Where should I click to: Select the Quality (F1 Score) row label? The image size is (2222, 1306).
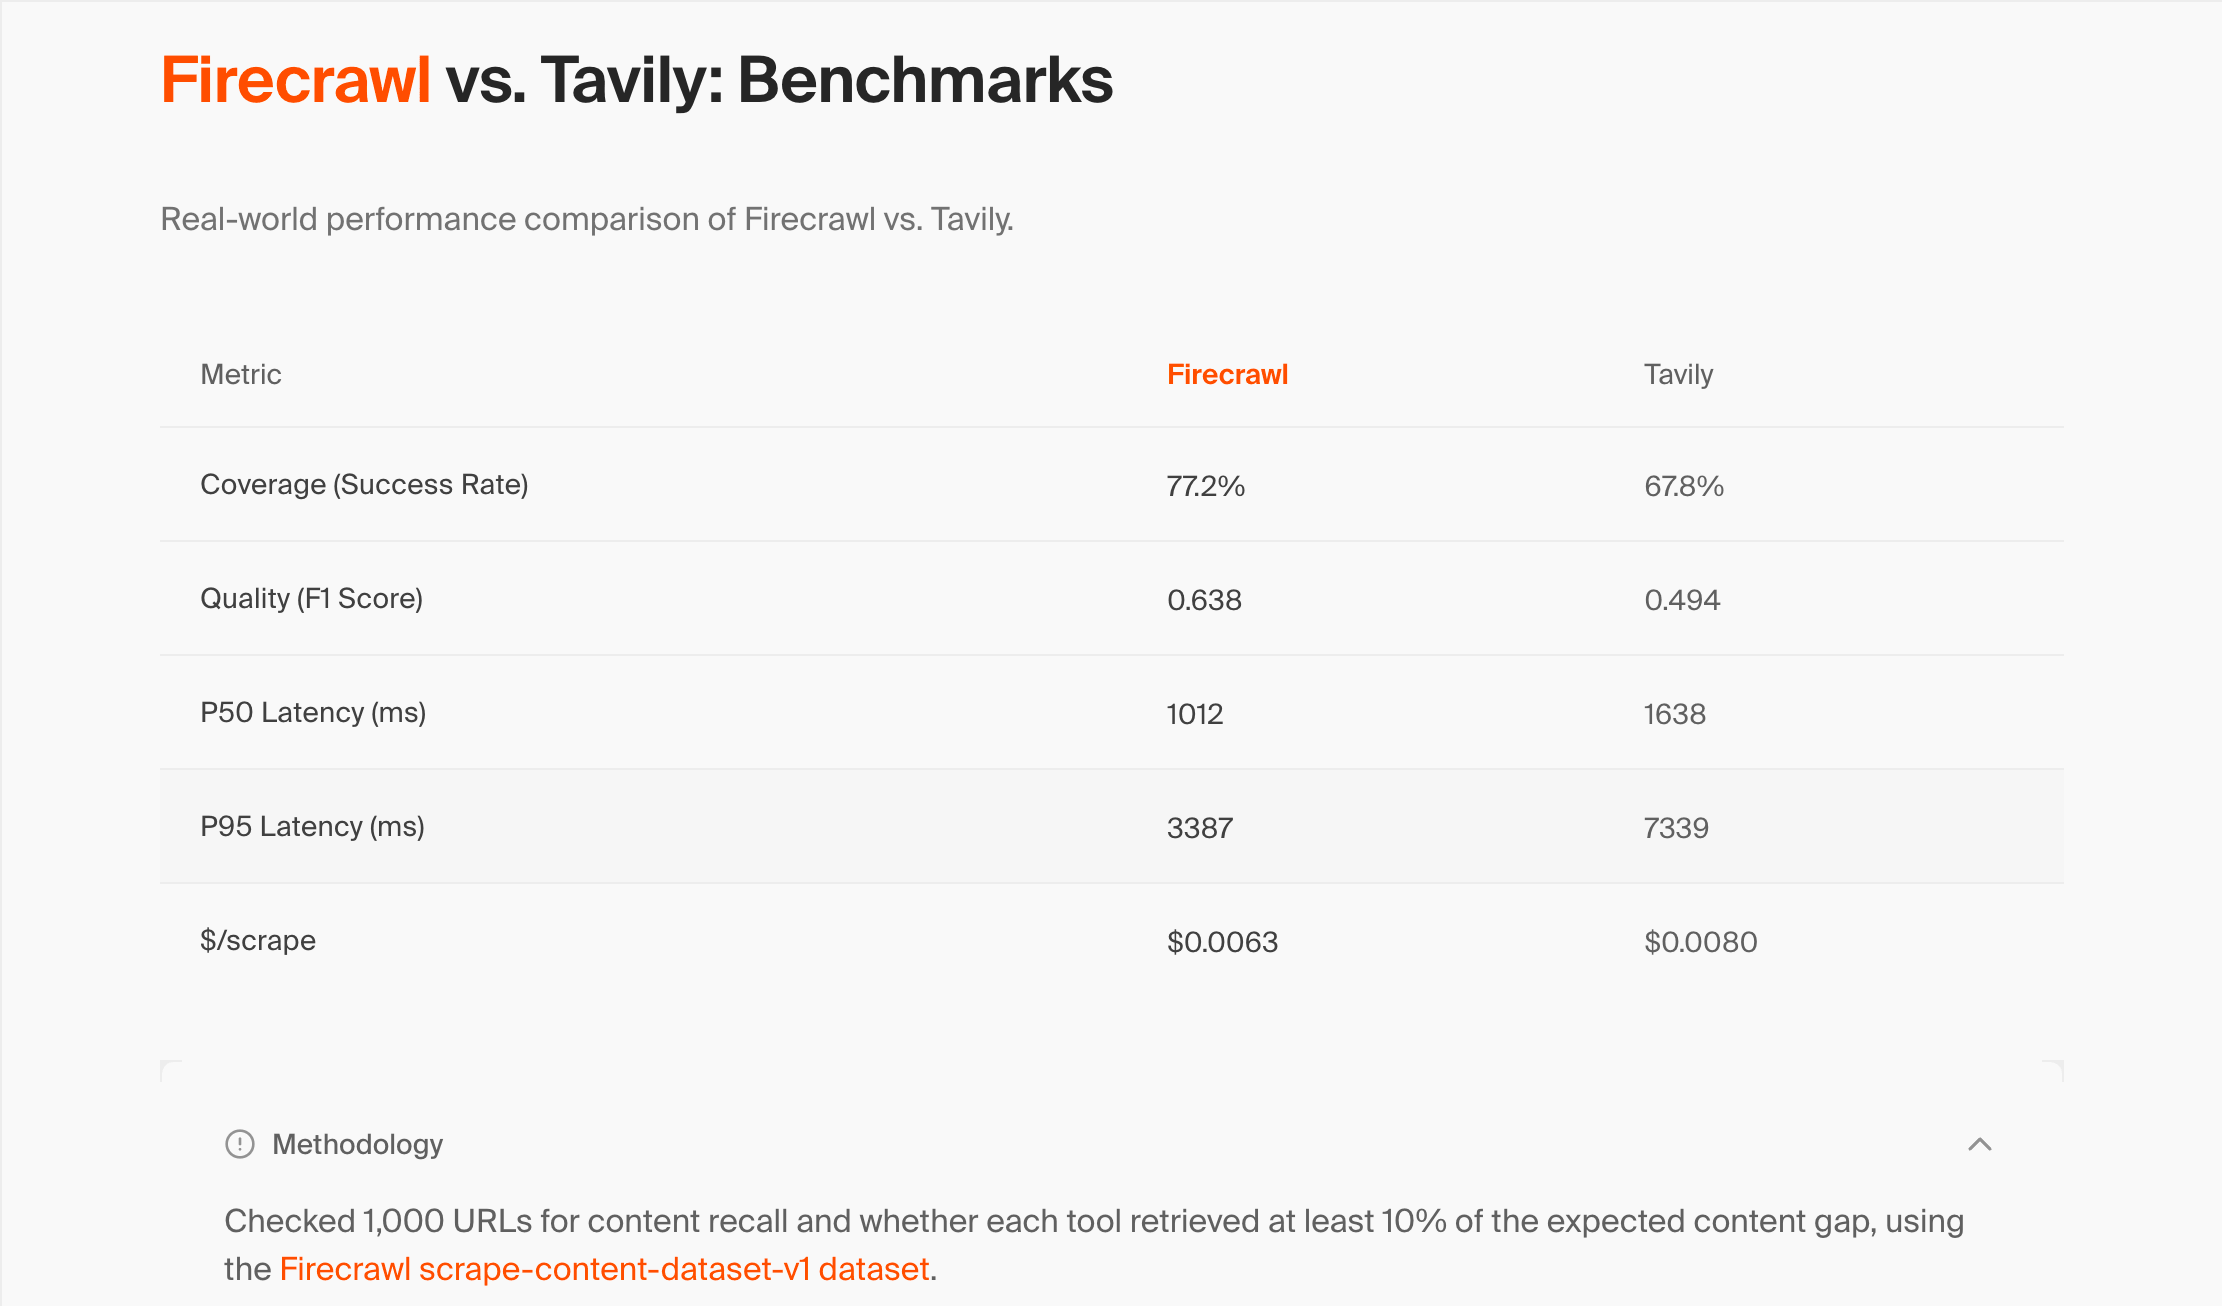click(x=311, y=599)
